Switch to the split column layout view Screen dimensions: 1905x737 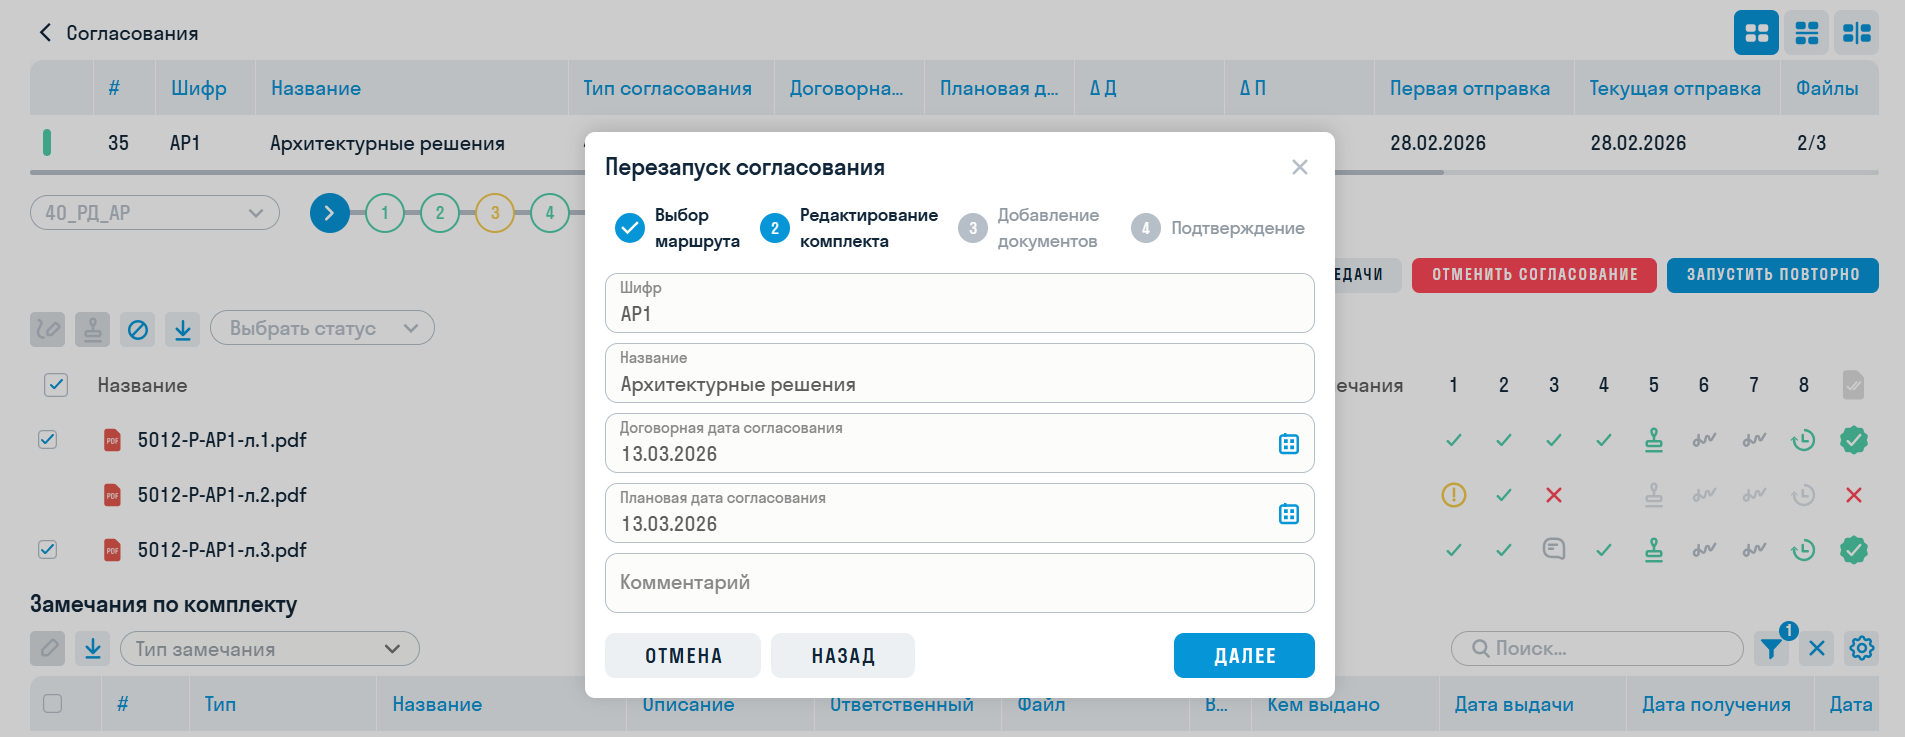[1856, 33]
